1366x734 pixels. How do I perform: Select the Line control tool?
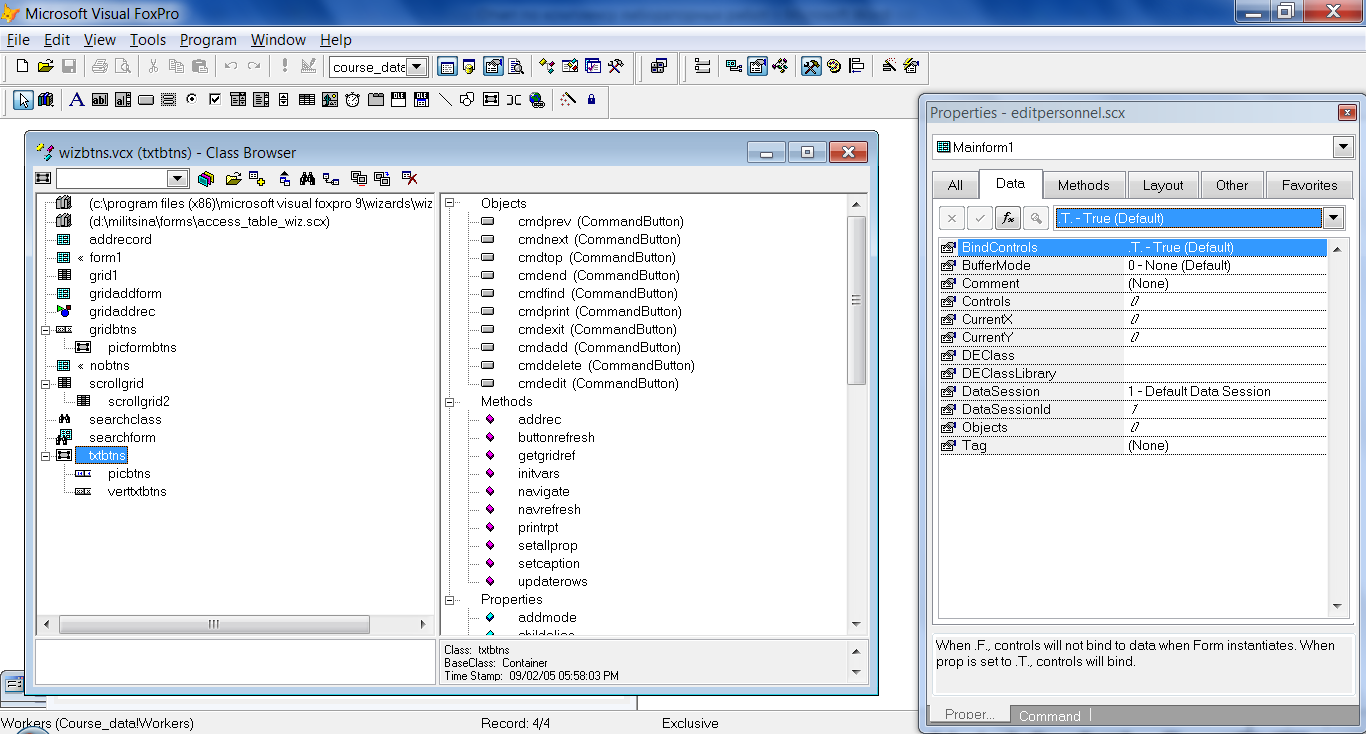click(x=445, y=100)
